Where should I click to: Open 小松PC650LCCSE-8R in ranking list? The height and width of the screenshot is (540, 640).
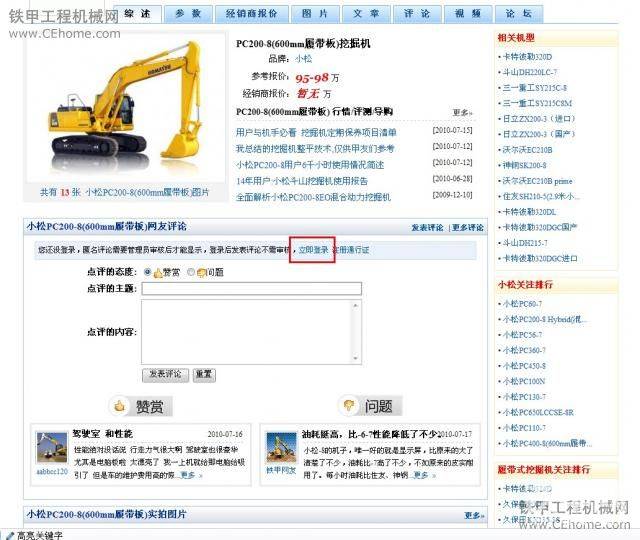538,412
